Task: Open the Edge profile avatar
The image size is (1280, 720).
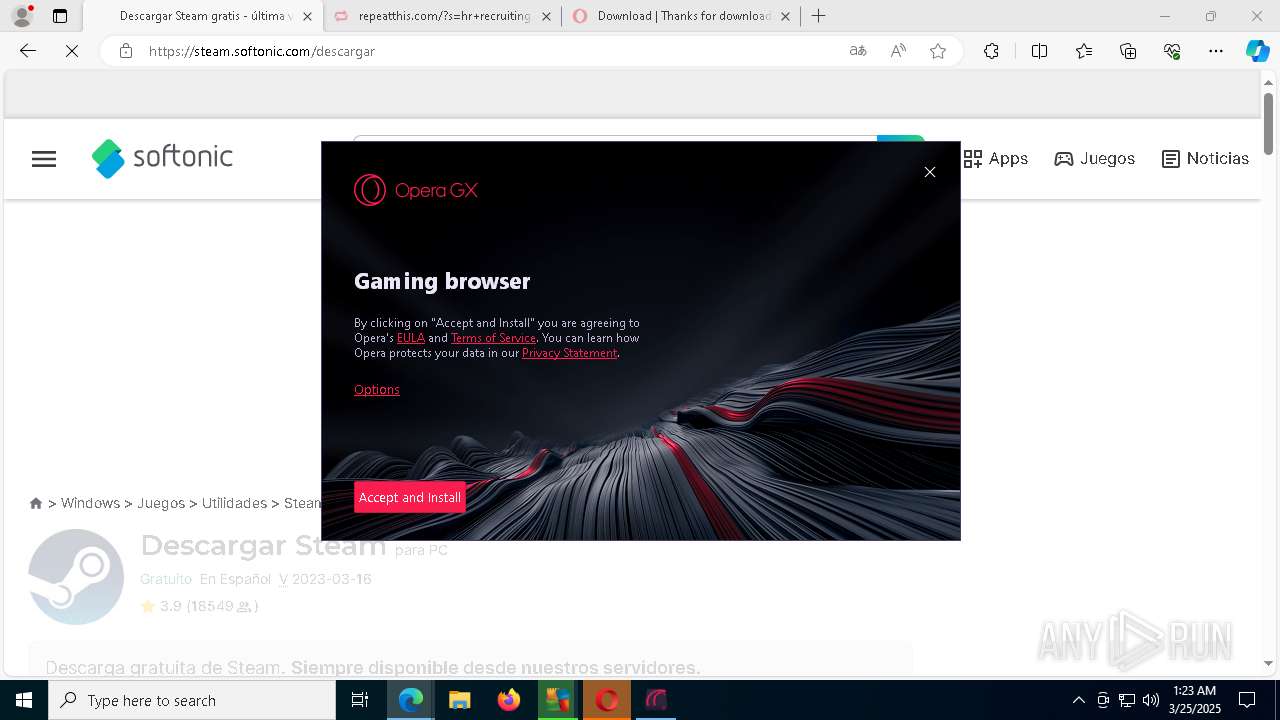Action: pos(22,16)
